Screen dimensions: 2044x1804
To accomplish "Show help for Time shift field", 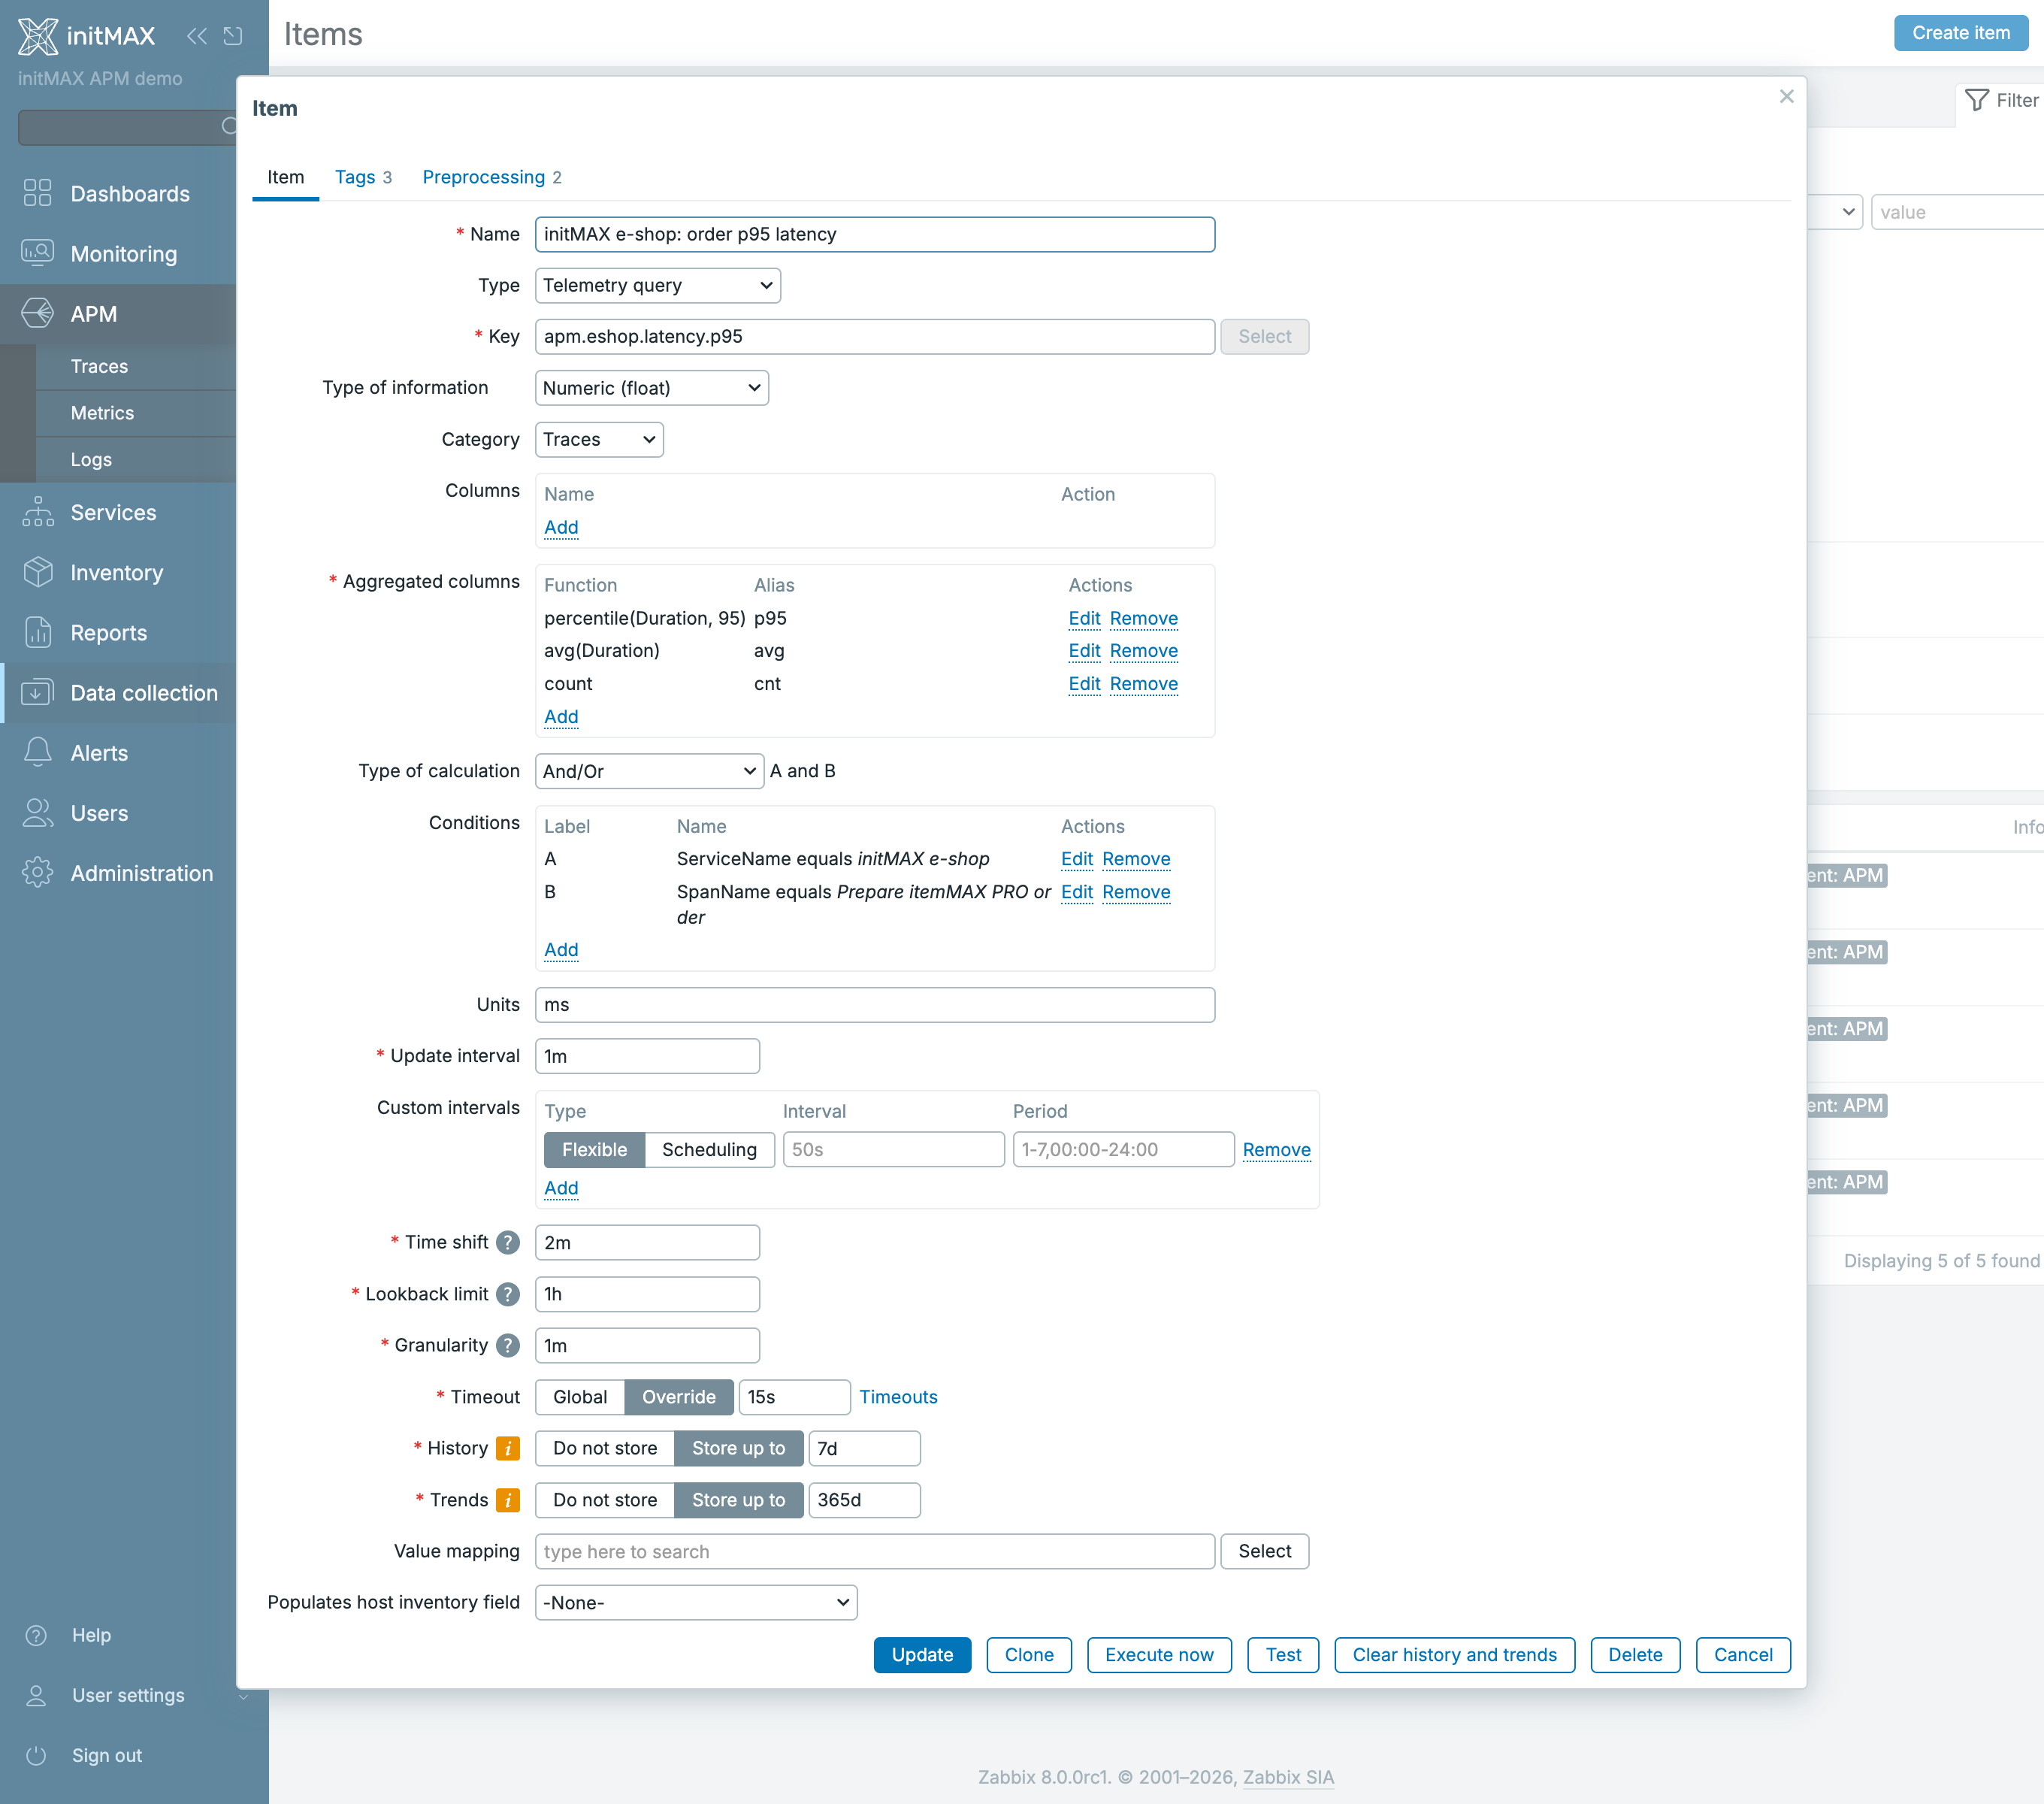I will click(508, 1242).
